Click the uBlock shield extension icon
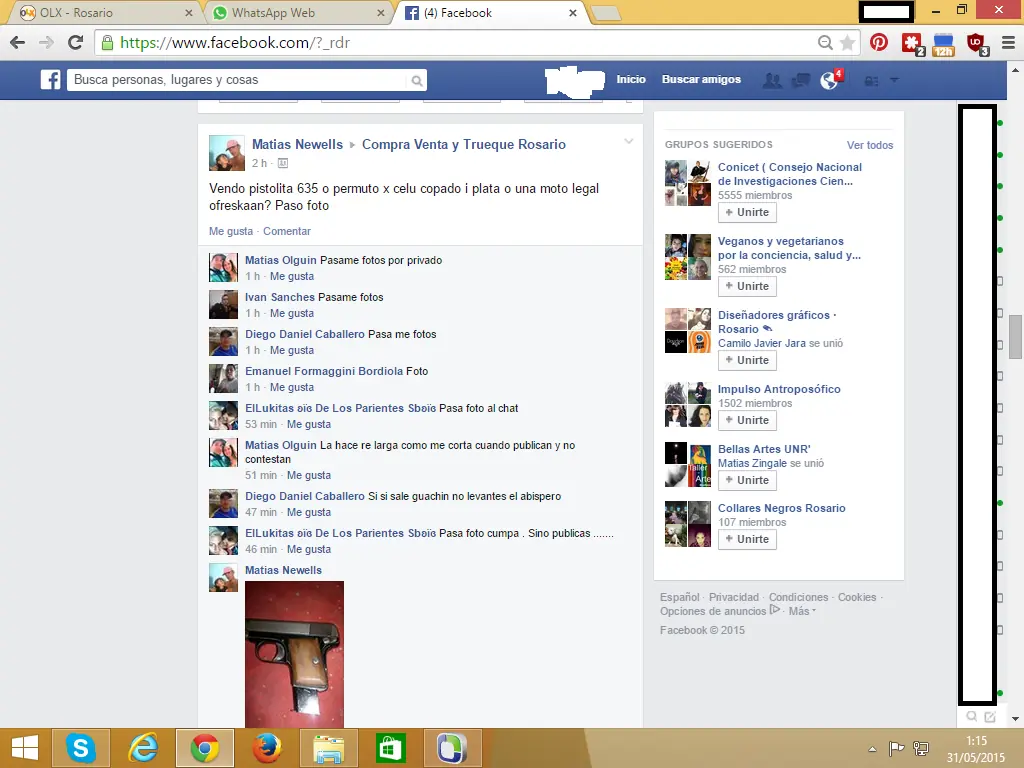The height and width of the screenshot is (768, 1024). tap(977, 44)
